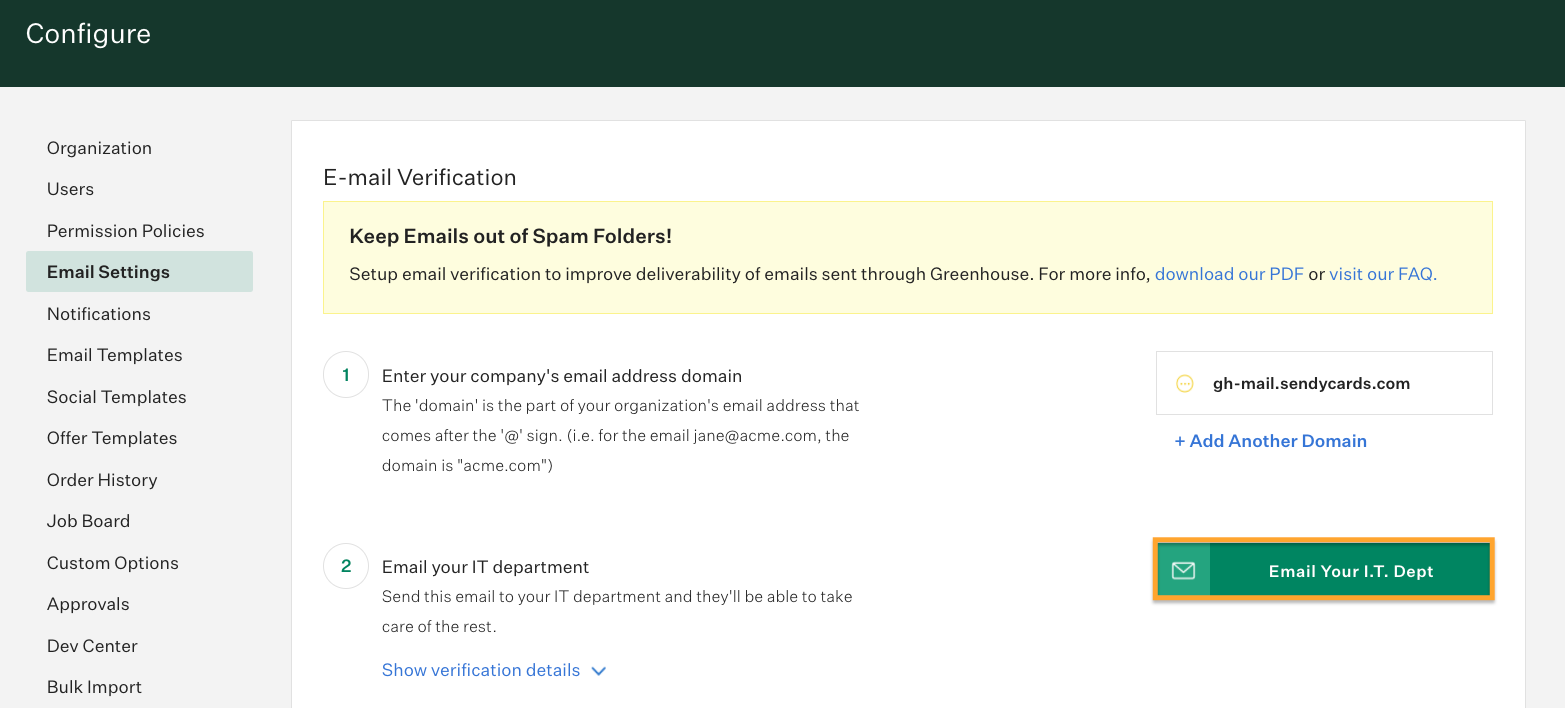Select the gh-mail.sendycards.com domain entry
Screen dimensions: 1565x708
click(1324, 383)
